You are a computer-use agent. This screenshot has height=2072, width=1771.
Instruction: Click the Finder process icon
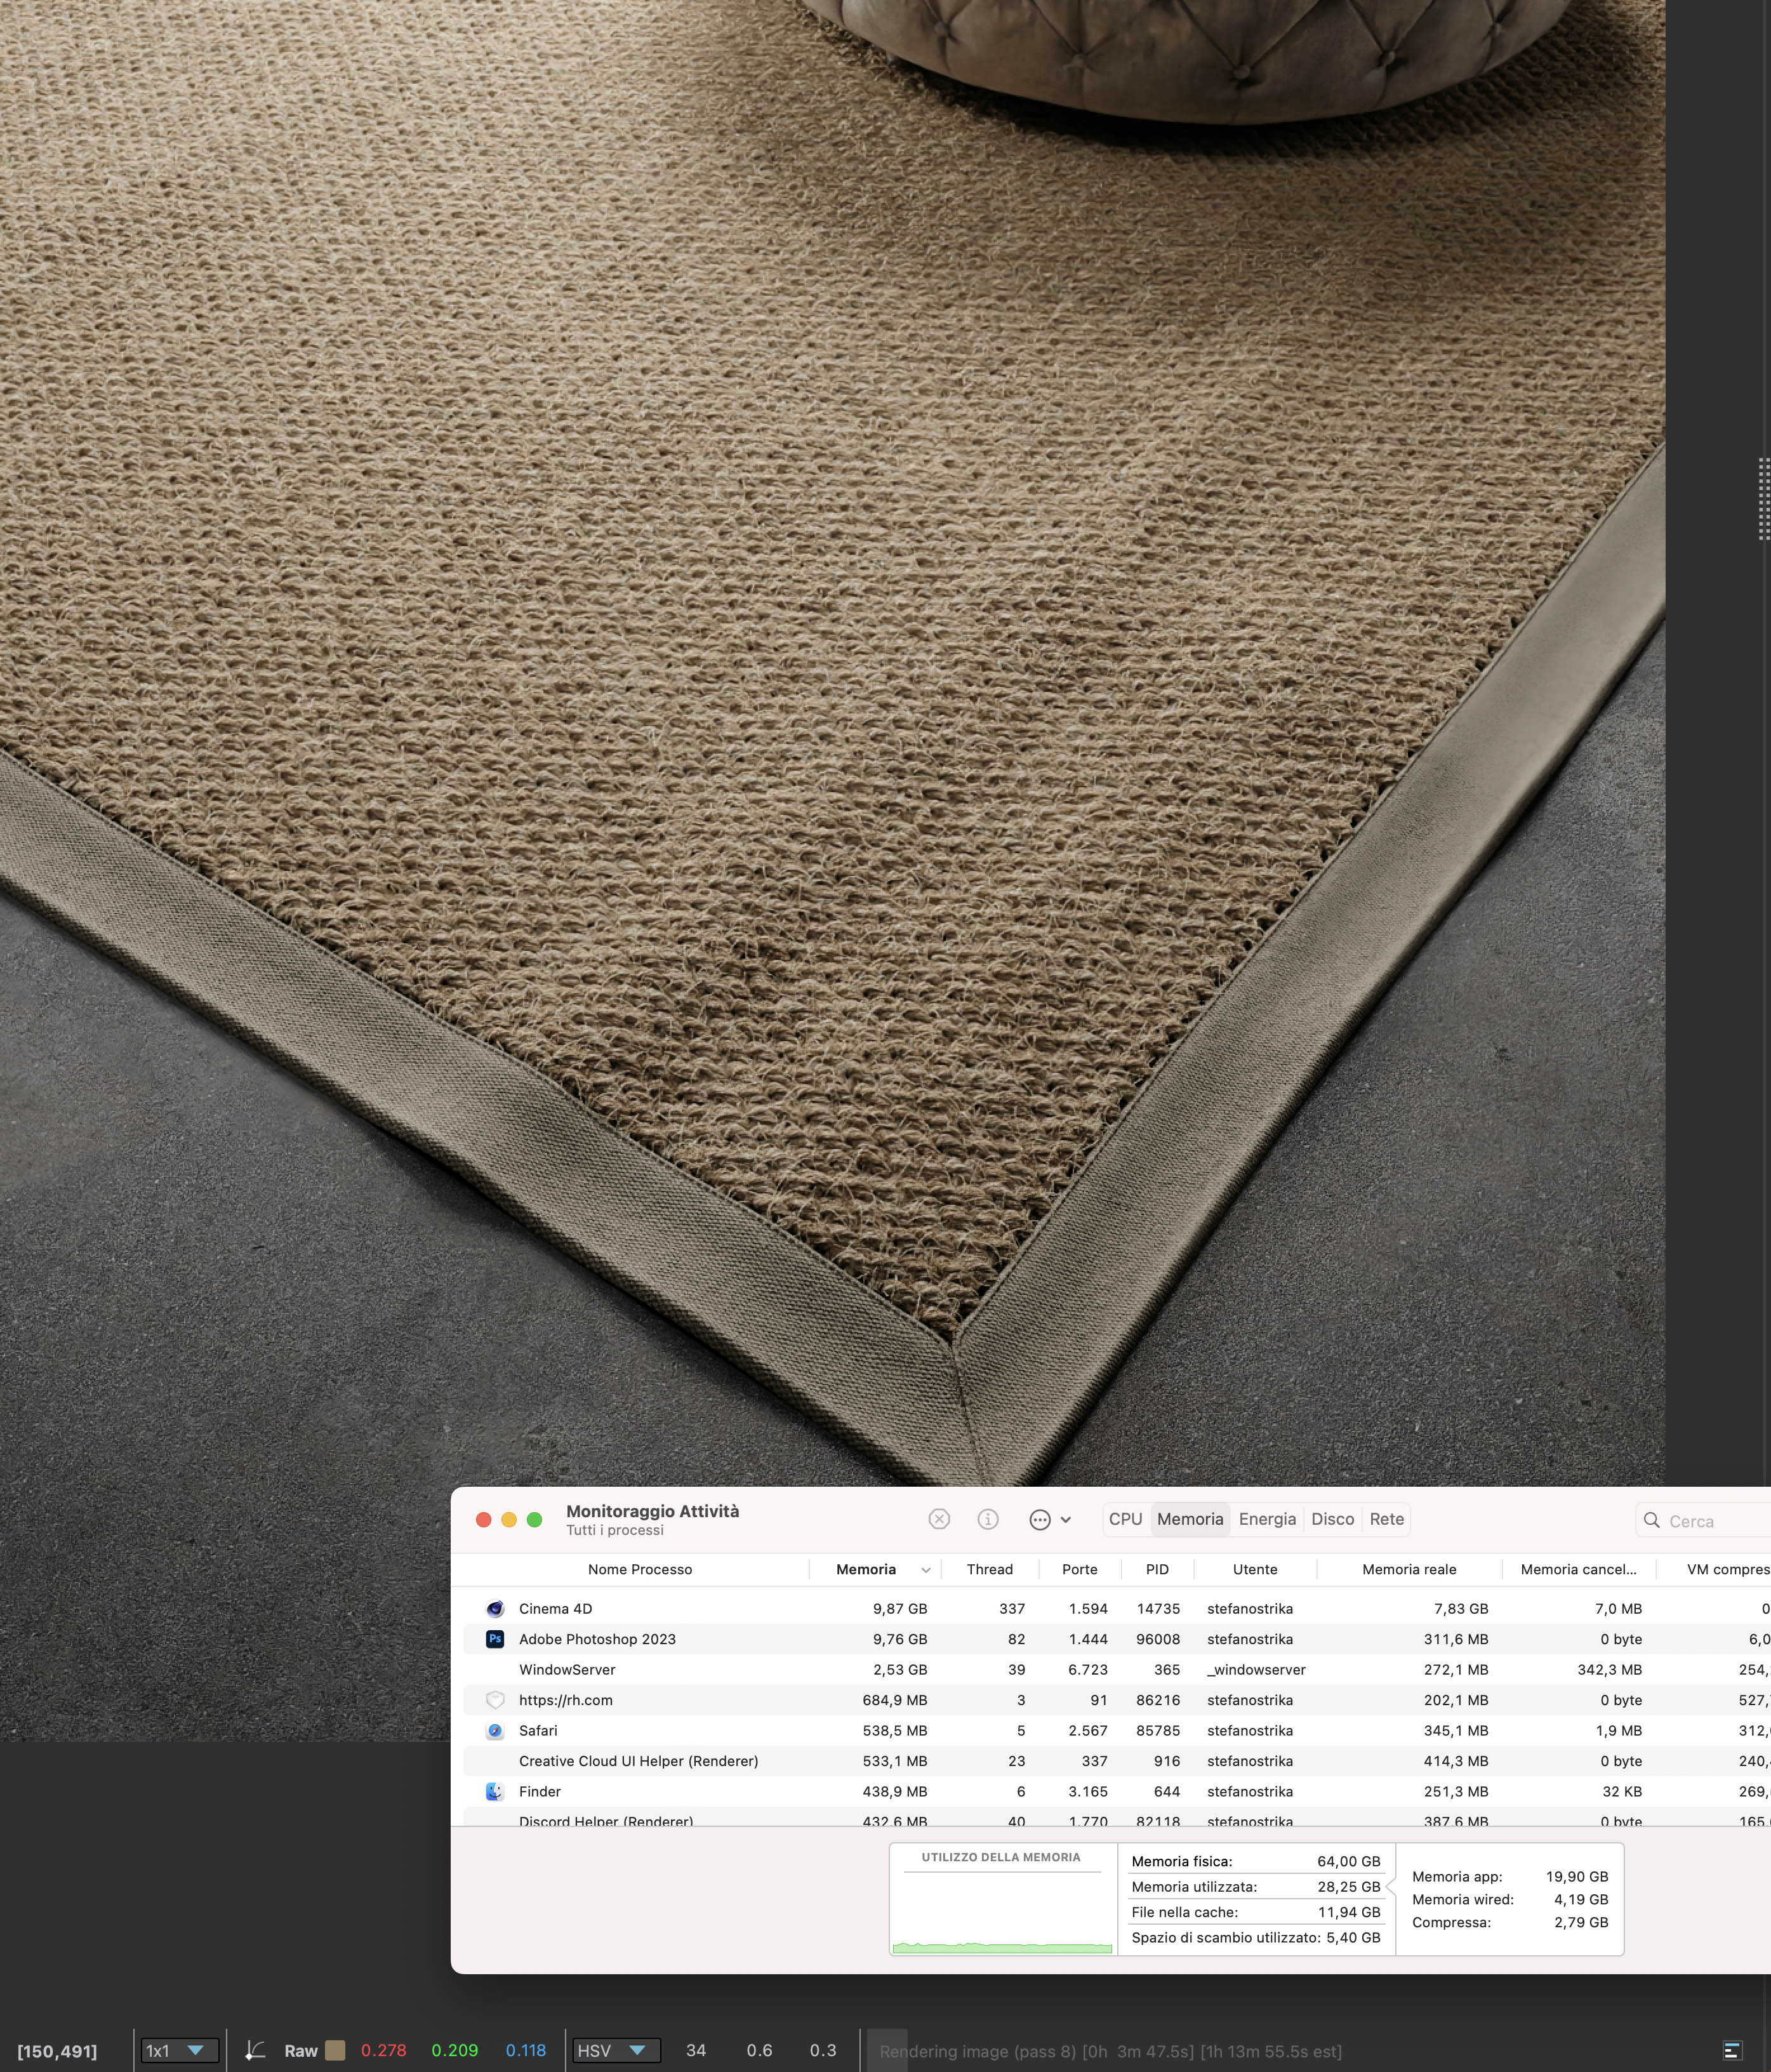tap(494, 1791)
